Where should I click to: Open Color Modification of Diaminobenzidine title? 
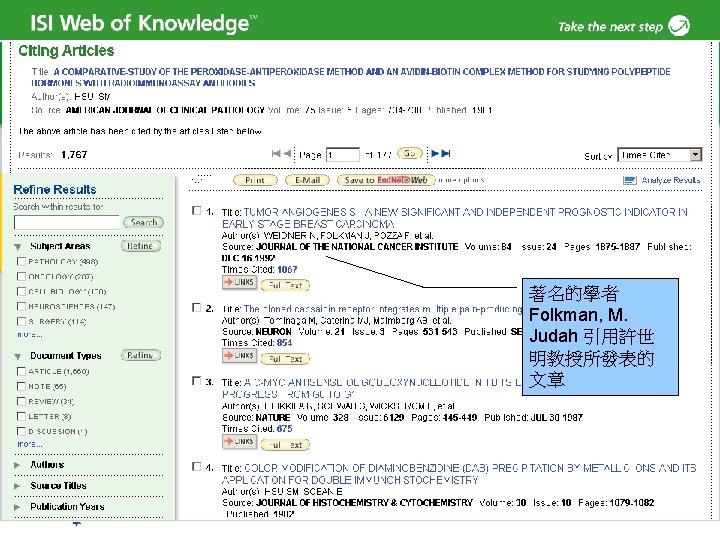coord(459,474)
